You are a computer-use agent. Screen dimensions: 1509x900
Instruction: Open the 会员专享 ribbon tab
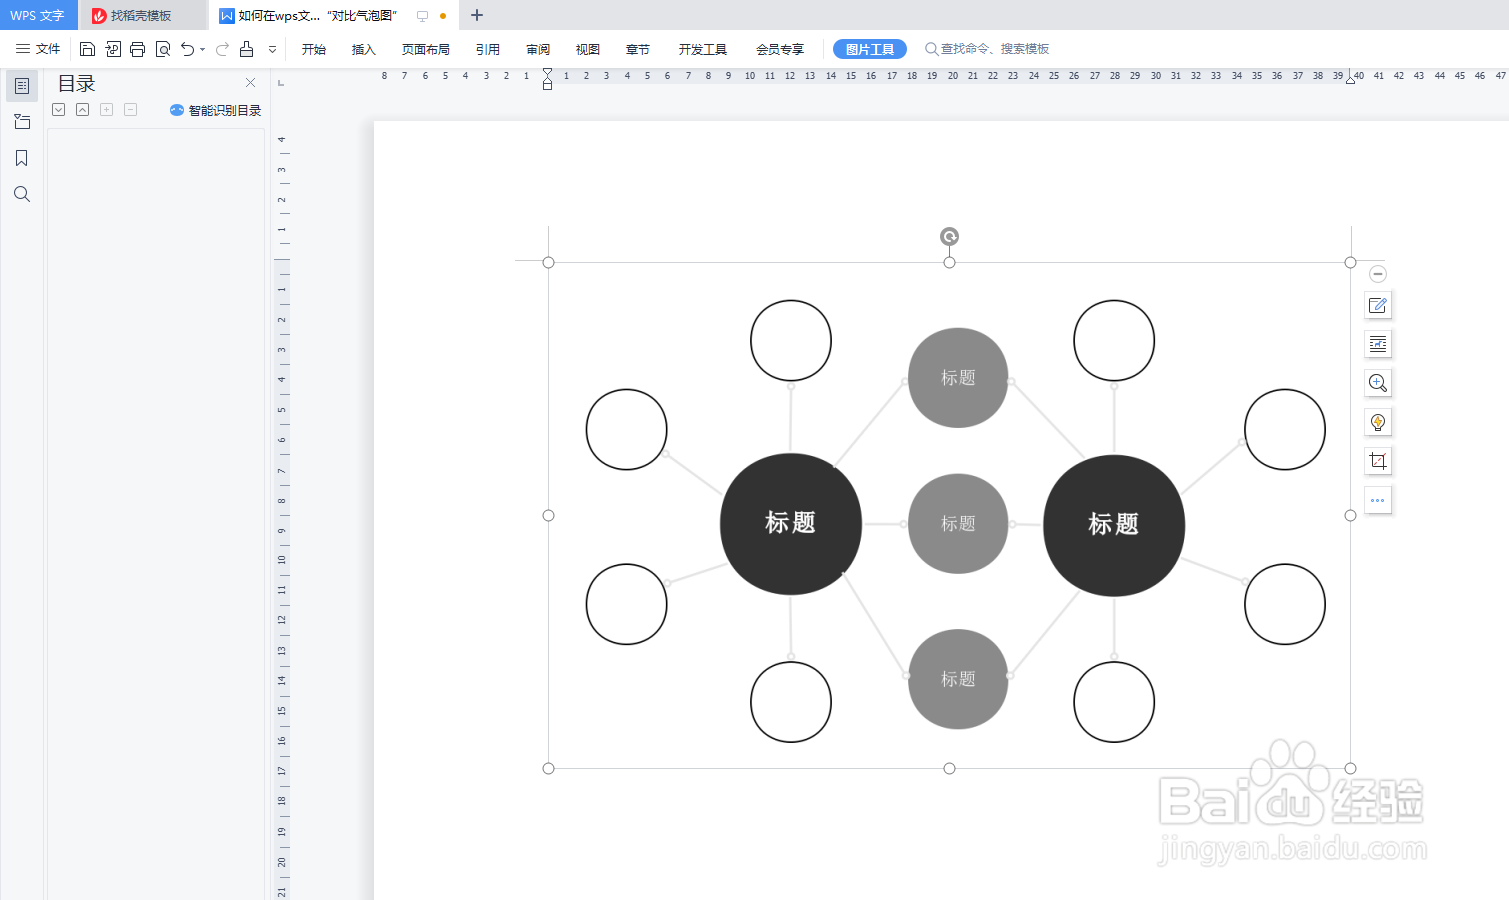(780, 49)
